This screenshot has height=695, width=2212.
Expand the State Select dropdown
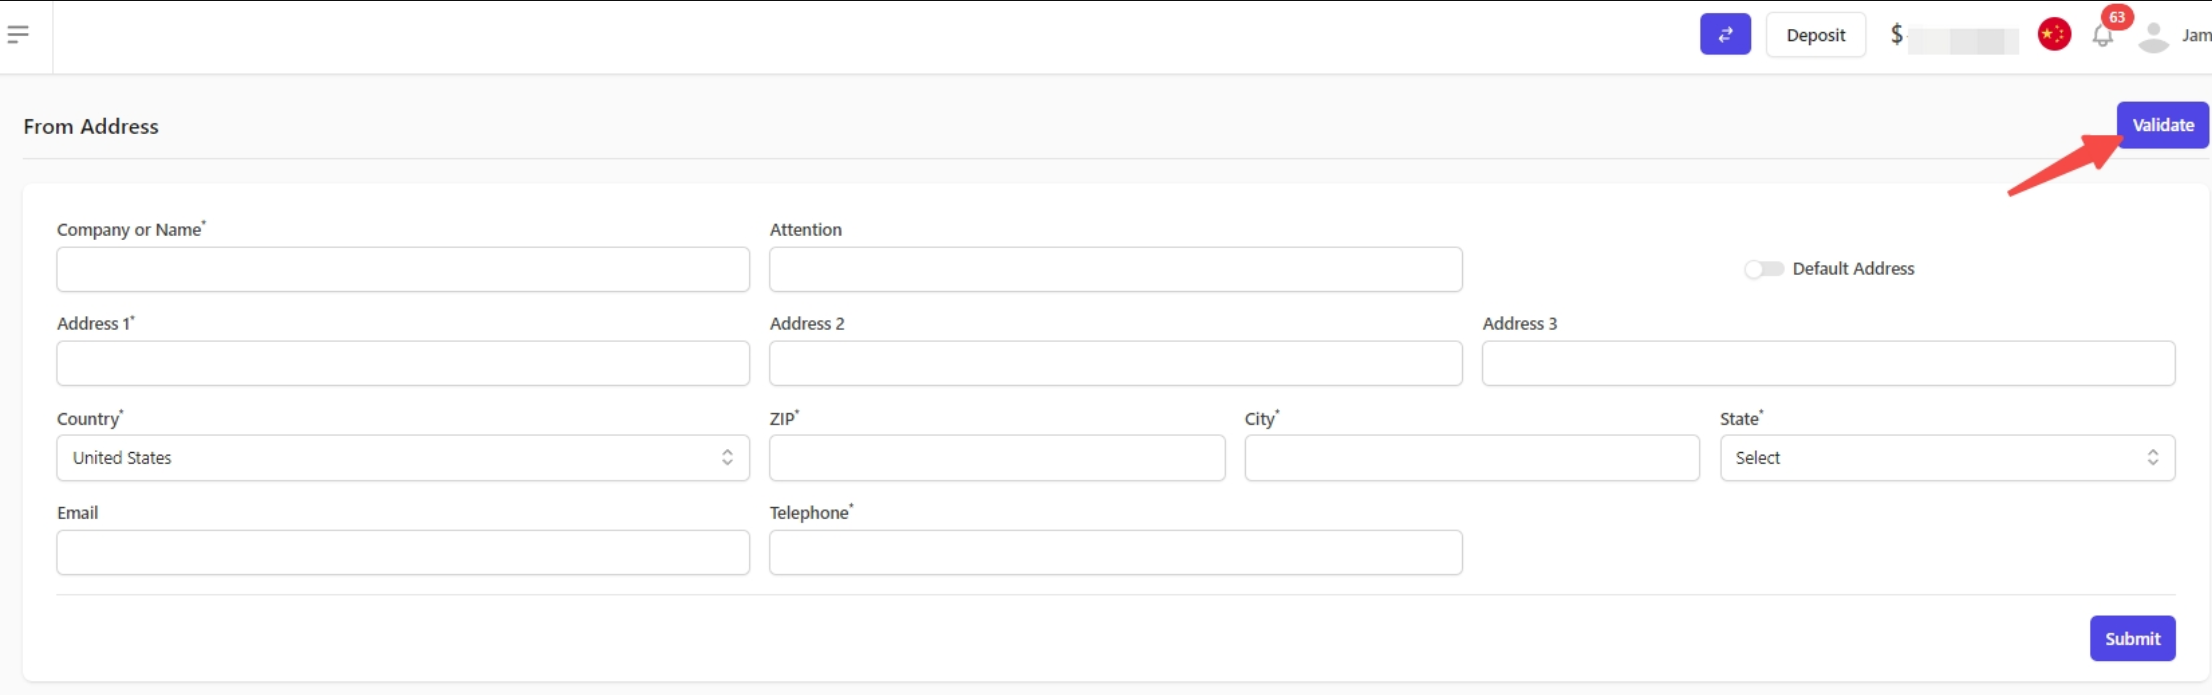[x=1947, y=458]
